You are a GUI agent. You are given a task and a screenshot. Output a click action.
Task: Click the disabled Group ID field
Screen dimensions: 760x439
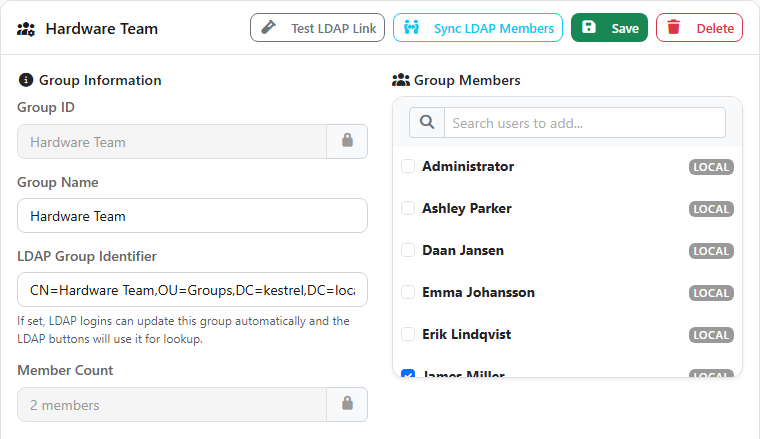click(172, 141)
